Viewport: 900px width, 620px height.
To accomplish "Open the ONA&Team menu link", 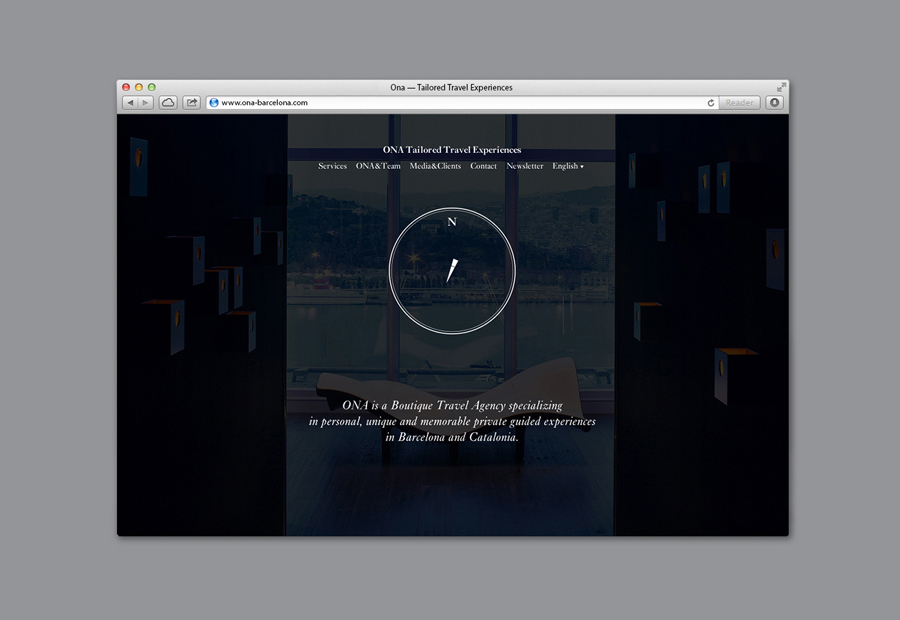I will tap(378, 166).
